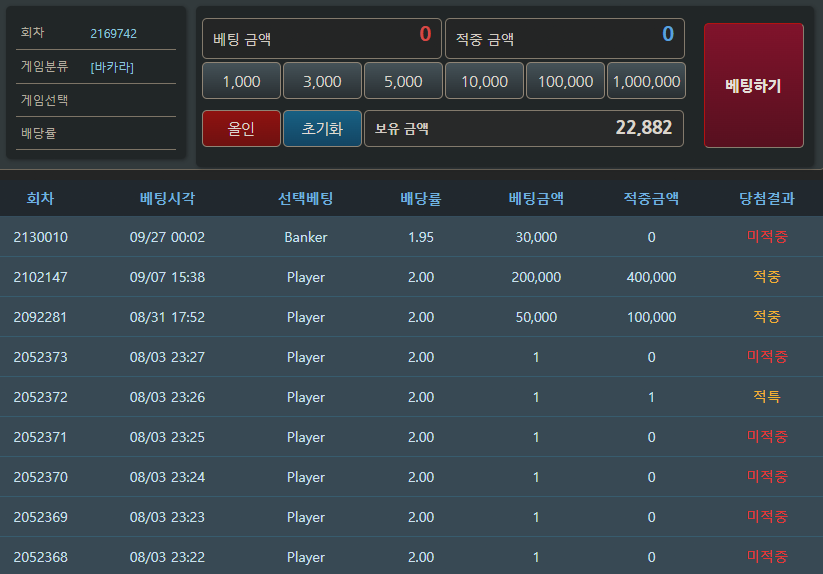The height and width of the screenshot is (574, 823).
Task: Click 미적중 result for round 2052371
Action: click(767, 437)
